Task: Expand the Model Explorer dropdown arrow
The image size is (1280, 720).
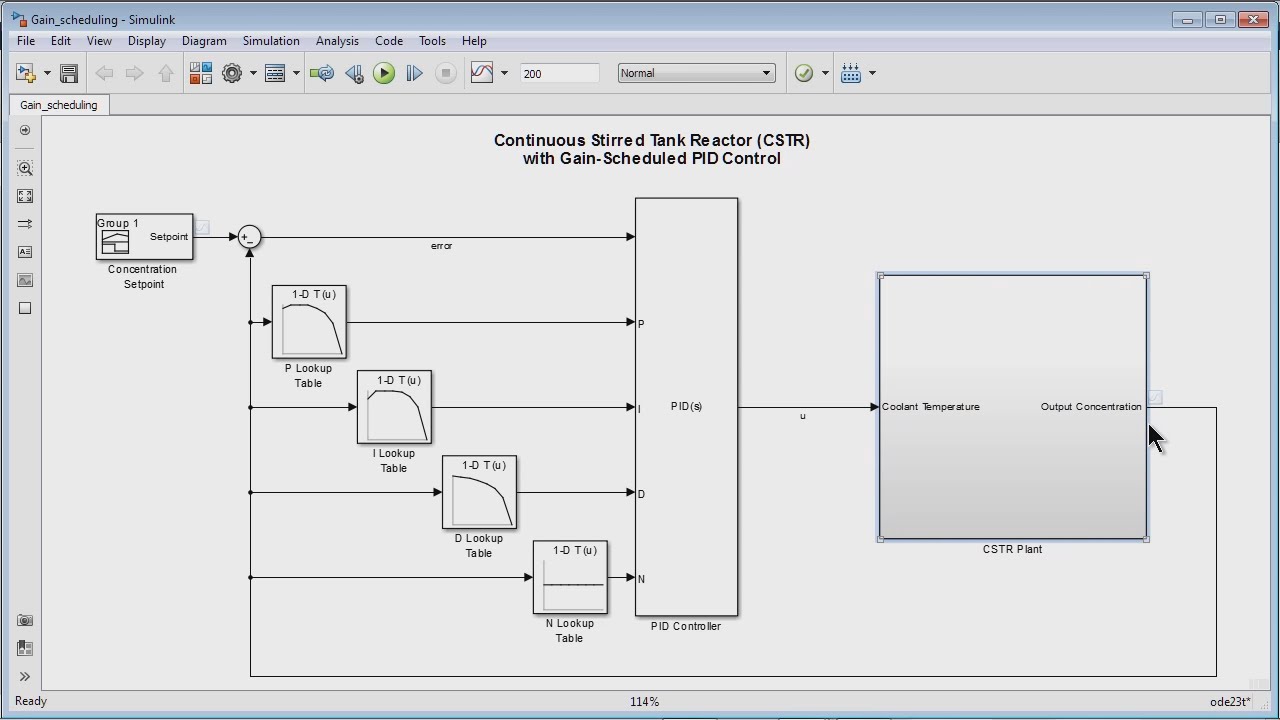Action: tap(296, 73)
